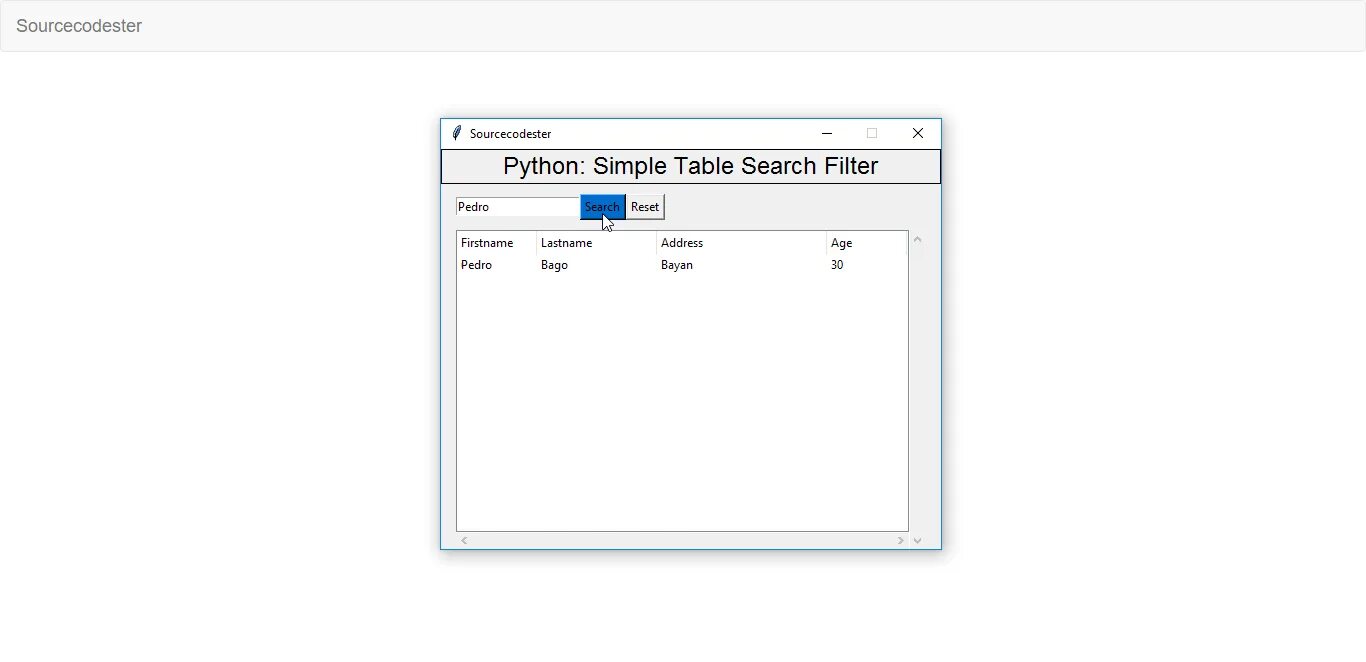1366x662 pixels.
Task: Click the Lastname column header
Action: 596,243
